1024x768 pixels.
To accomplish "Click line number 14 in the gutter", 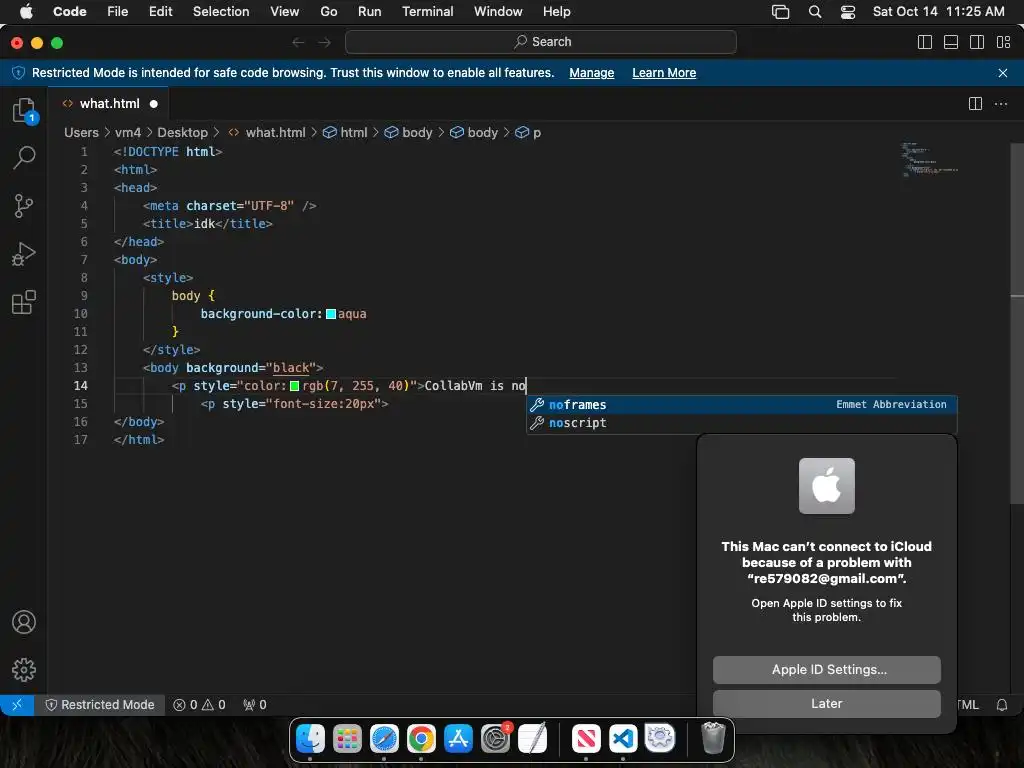I will tap(80, 386).
